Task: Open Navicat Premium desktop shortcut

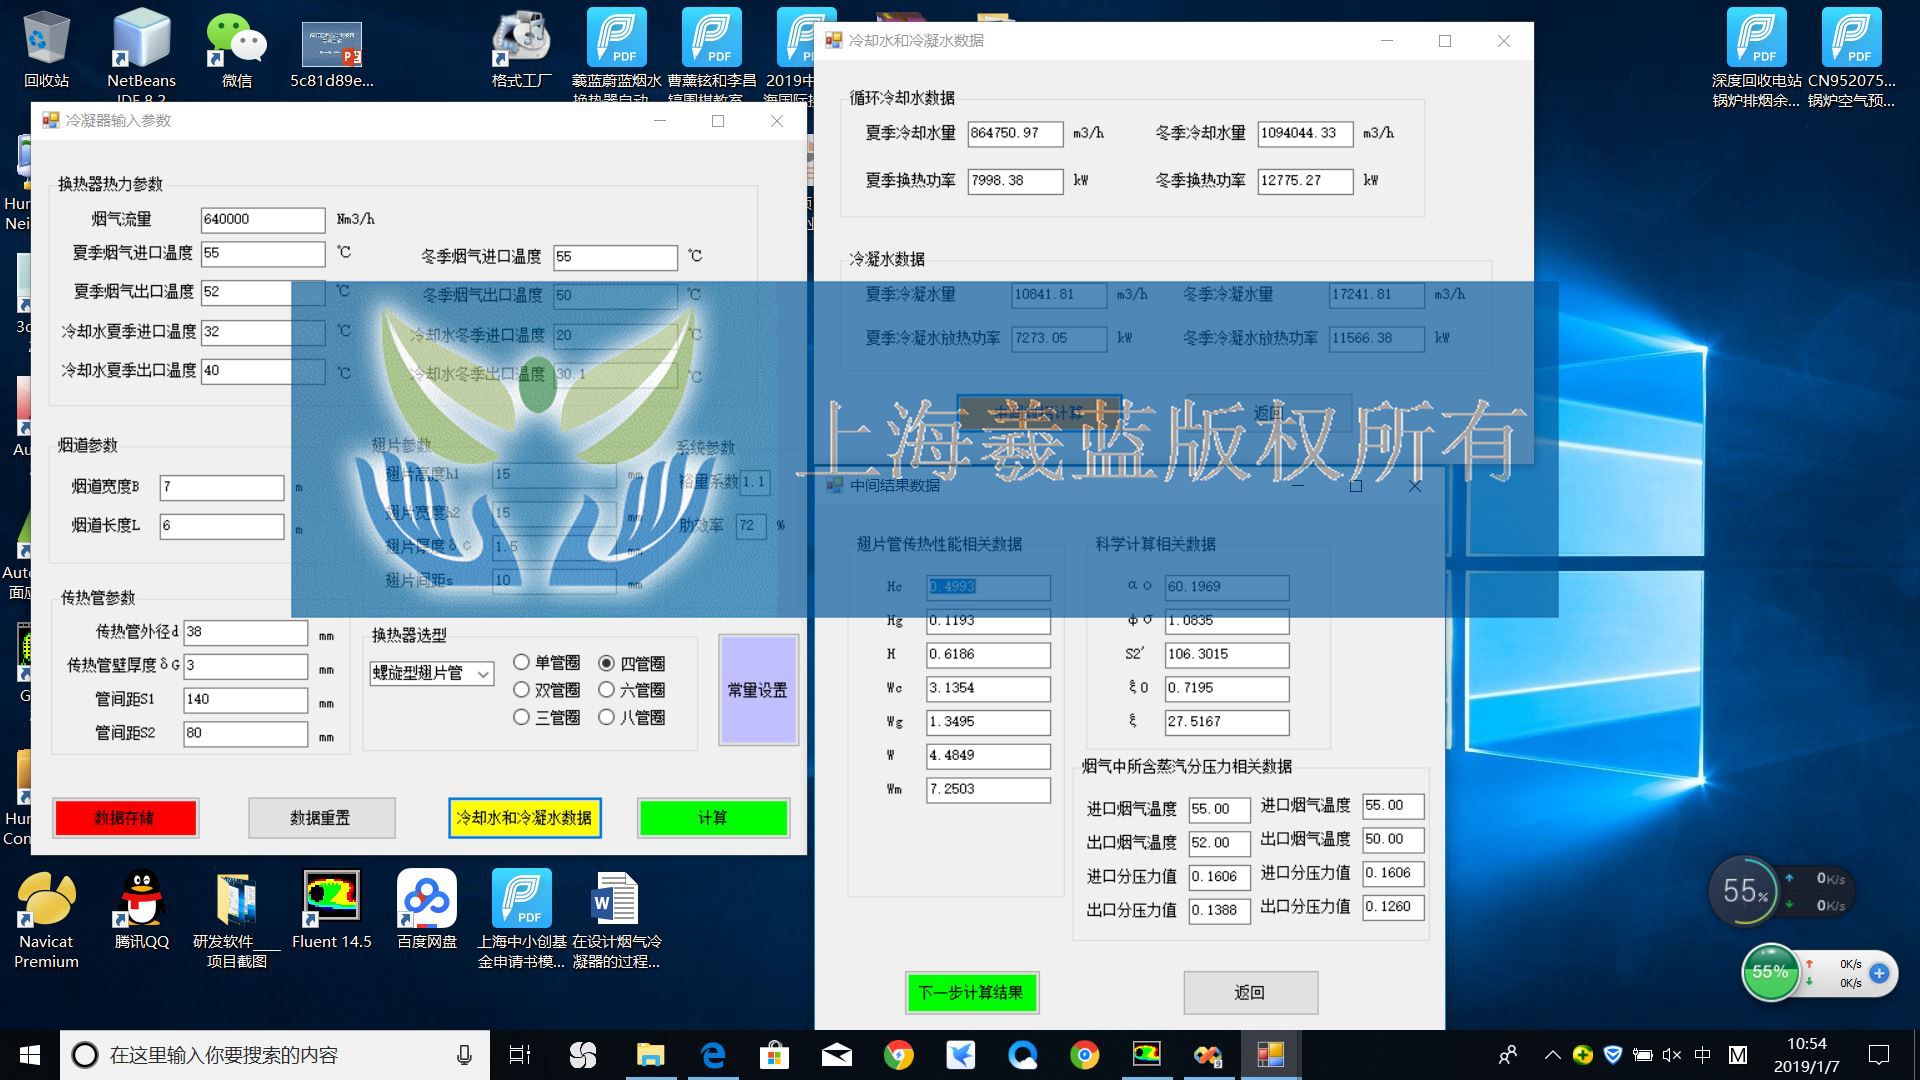Action: point(46,920)
